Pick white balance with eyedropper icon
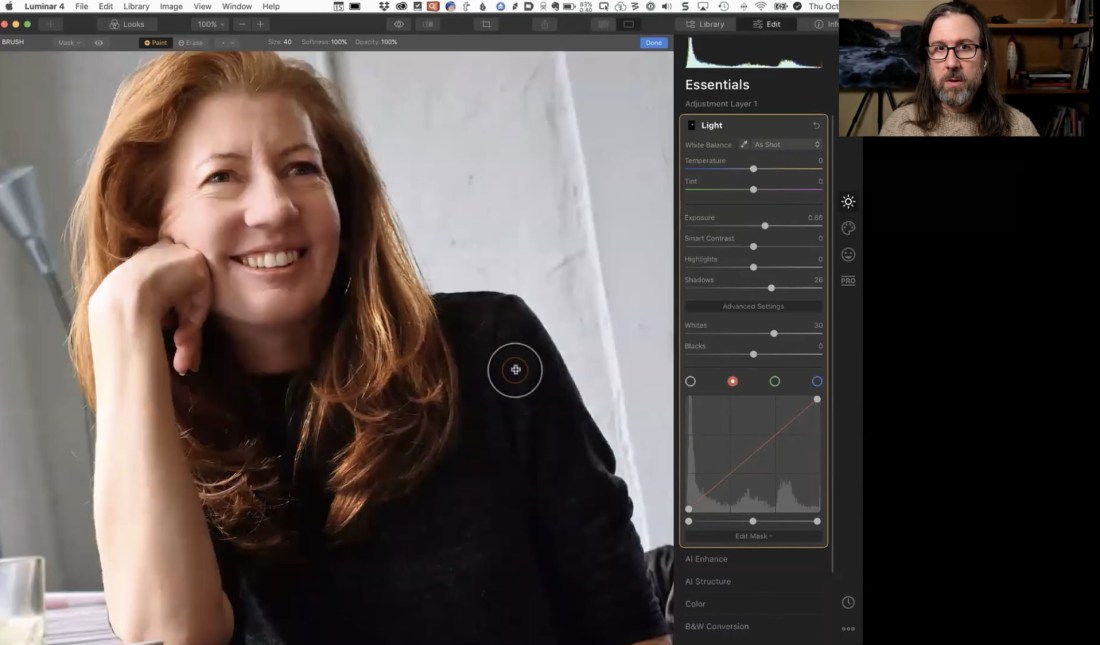Screen dimensions: 1100x645 [743, 145]
